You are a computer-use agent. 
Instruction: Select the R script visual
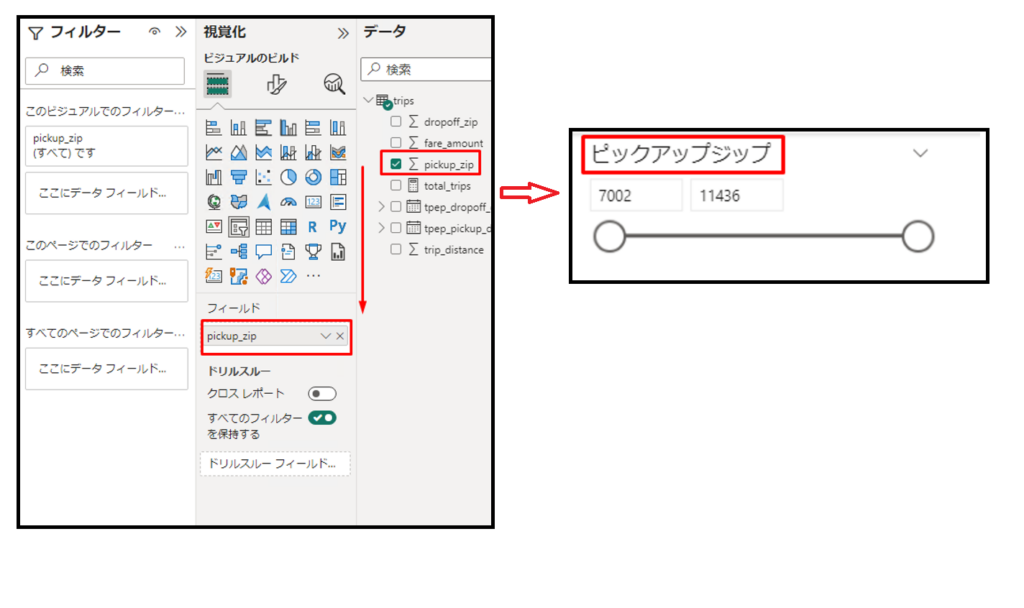pyautogui.click(x=312, y=227)
